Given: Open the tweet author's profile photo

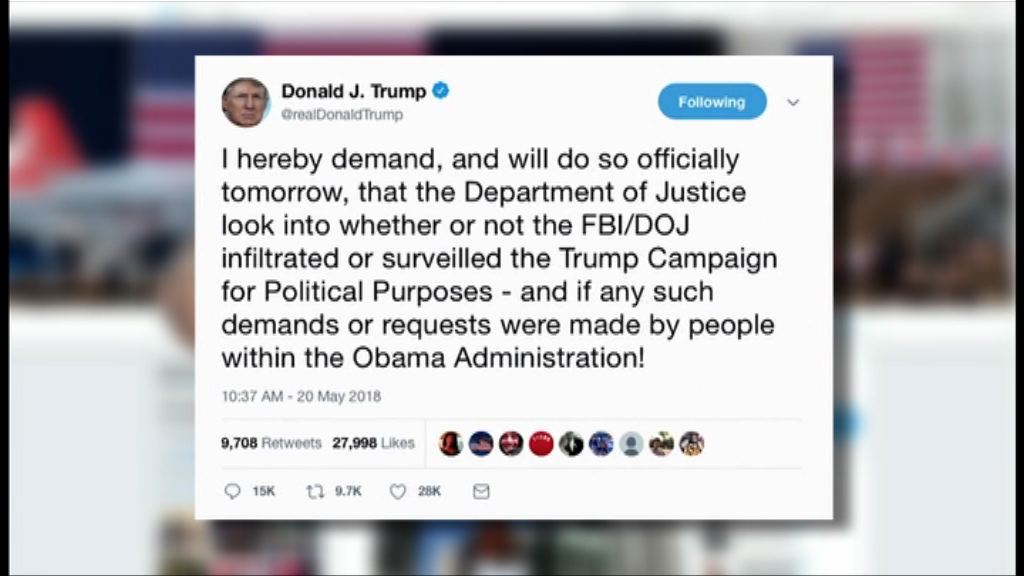Looking at the screenshot, I should coord(246,102).
